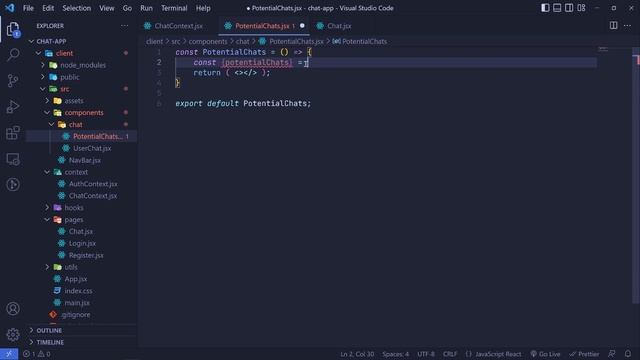Switch to ChatContext.jsx editor tab
The height and width of the screenshot is (360, 640).
[178, 26]
